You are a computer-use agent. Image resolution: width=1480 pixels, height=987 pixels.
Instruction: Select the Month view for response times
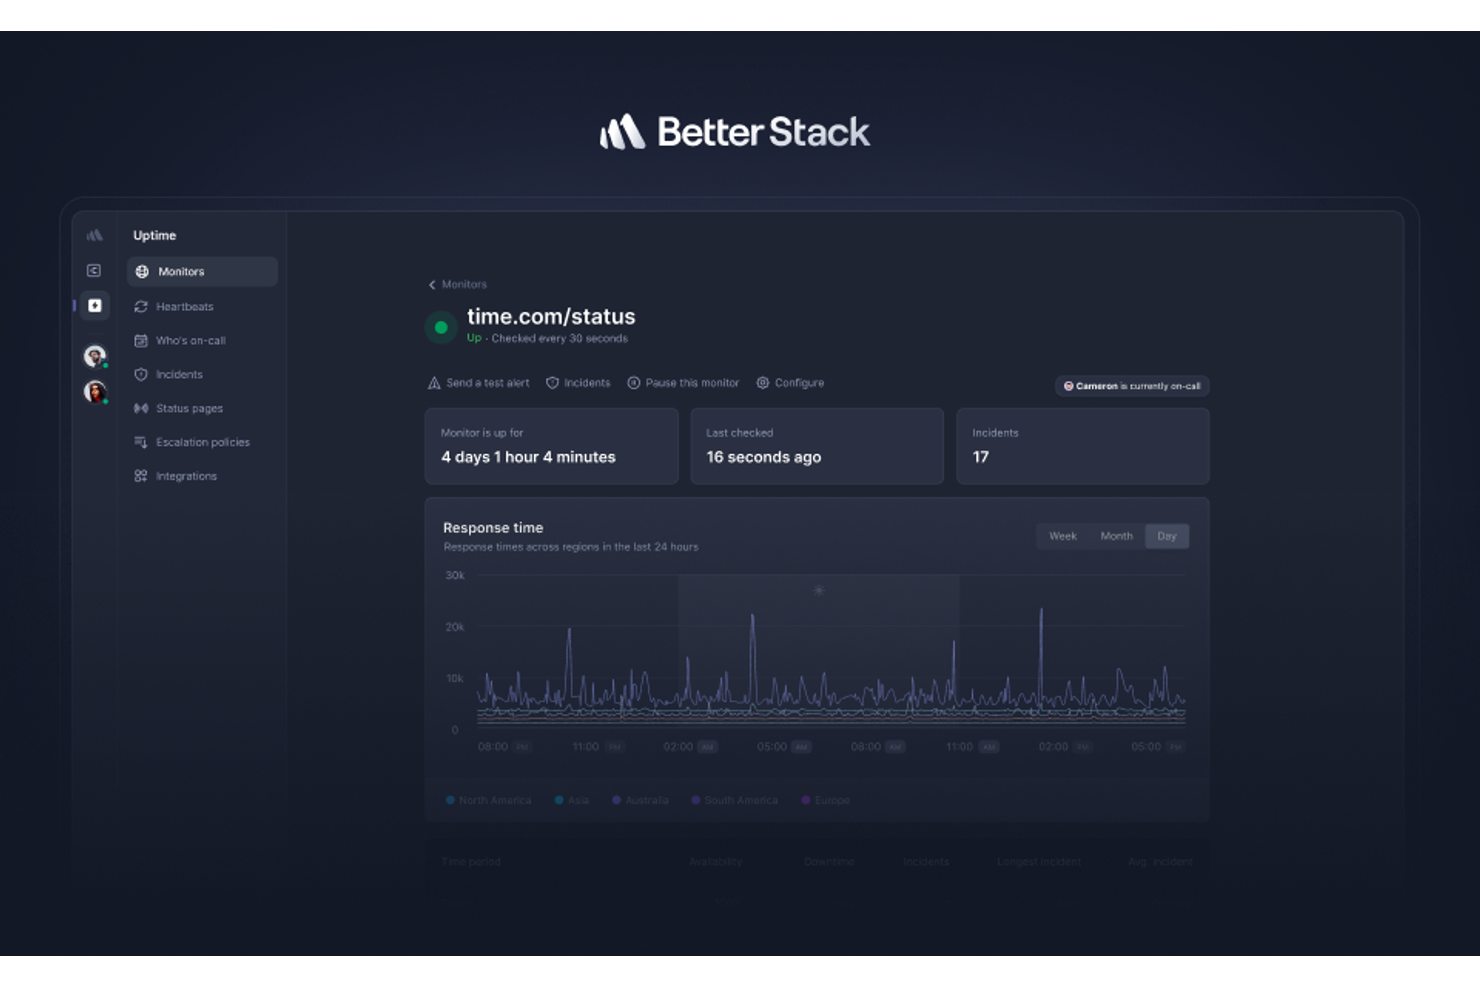[1116, 536]
